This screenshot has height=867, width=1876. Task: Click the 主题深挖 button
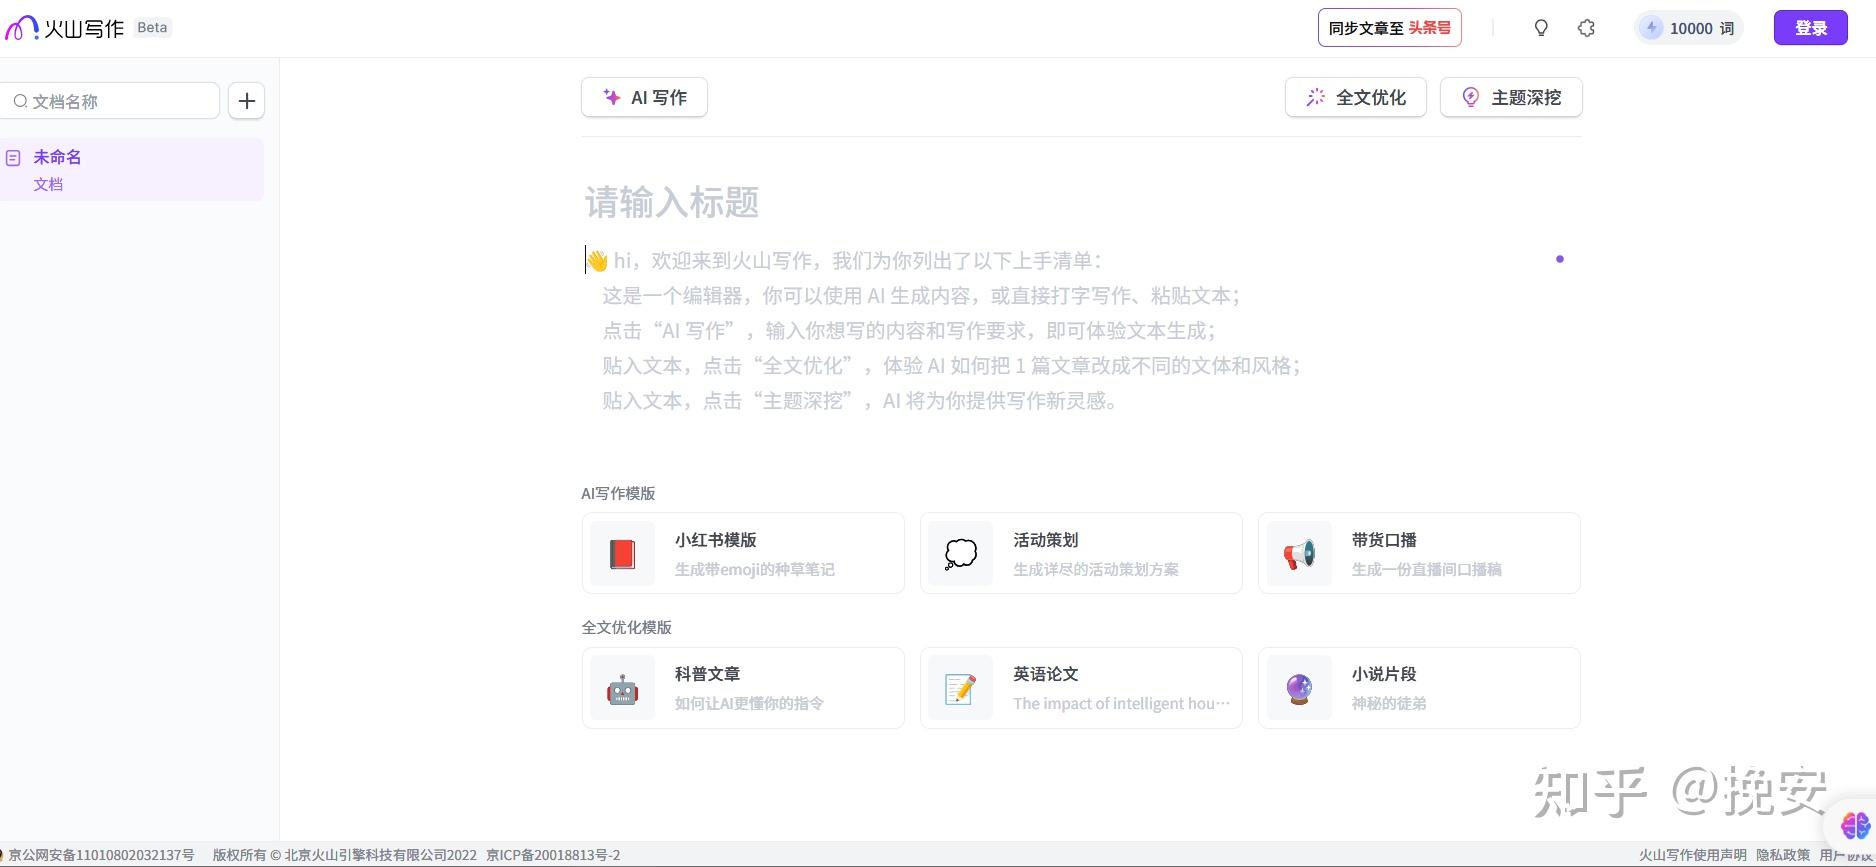(x=1511, y=97)
